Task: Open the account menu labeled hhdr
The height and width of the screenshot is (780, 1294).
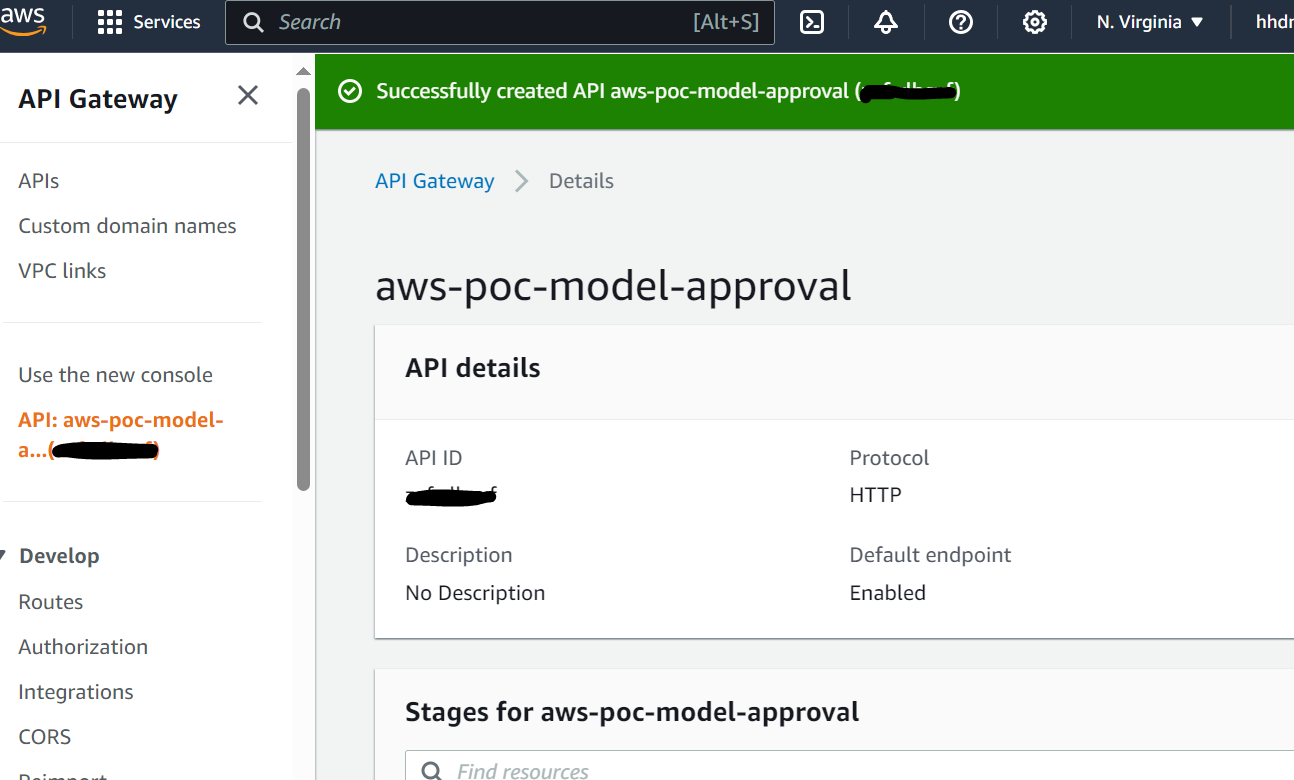Action: (1275, 21)
